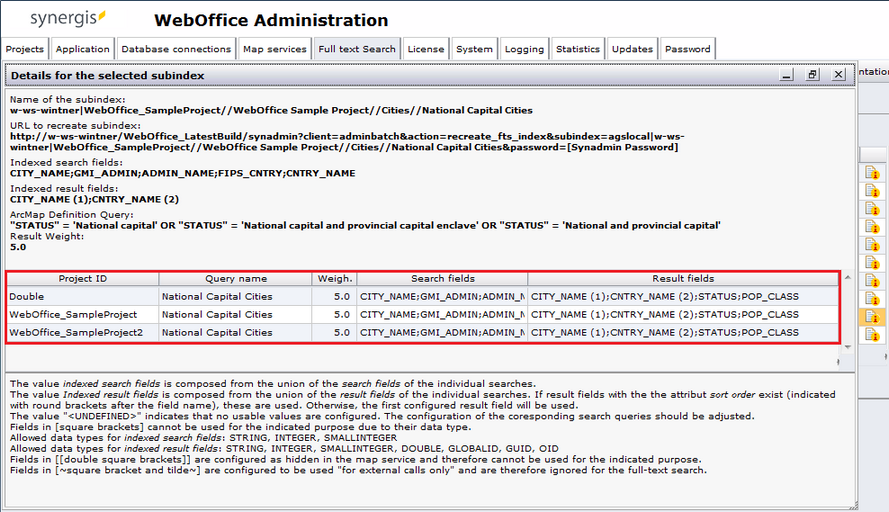Select the Double project row
This screenshot has width=889, height=512.
(422, 297)
